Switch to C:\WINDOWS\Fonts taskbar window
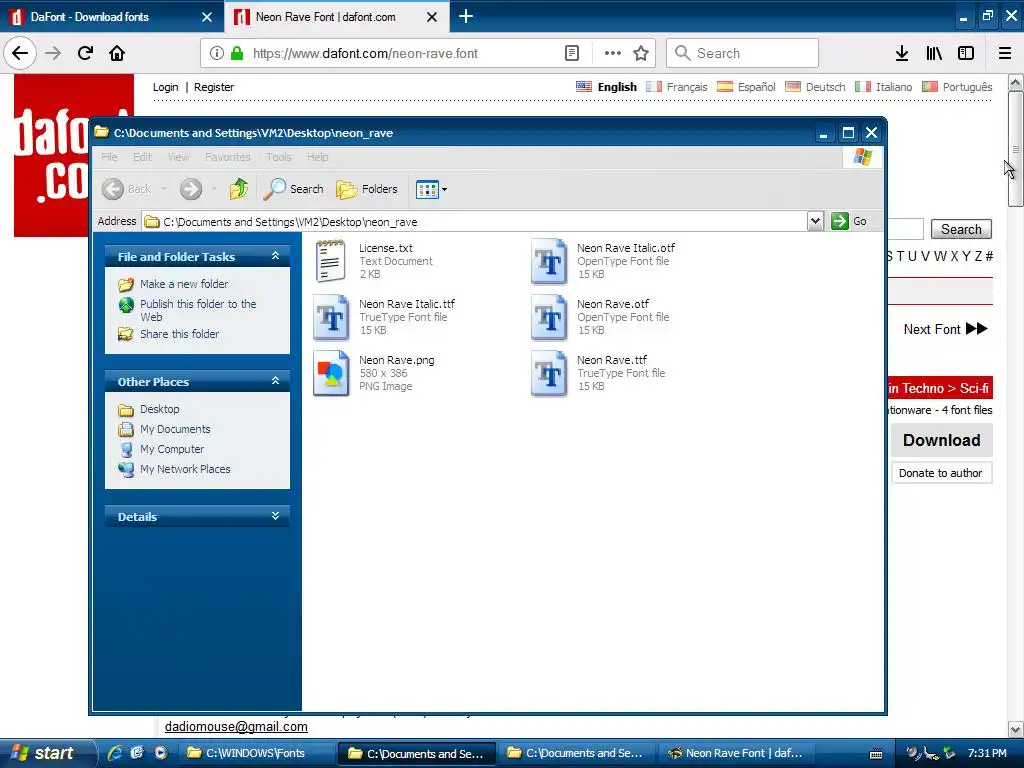The width and height of the screenshot is (1024, 768). click(x=255, y=753)
